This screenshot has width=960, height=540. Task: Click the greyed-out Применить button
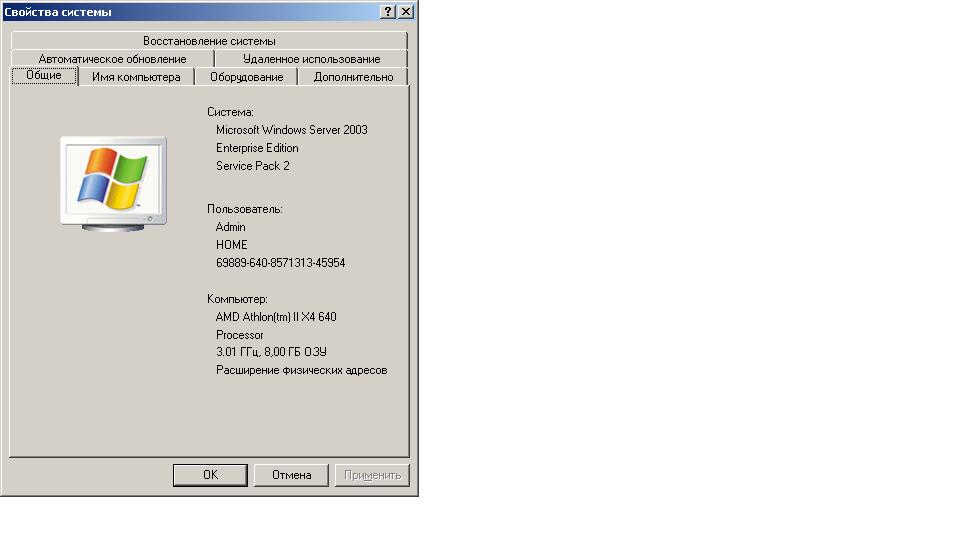[x=372, y=475]
